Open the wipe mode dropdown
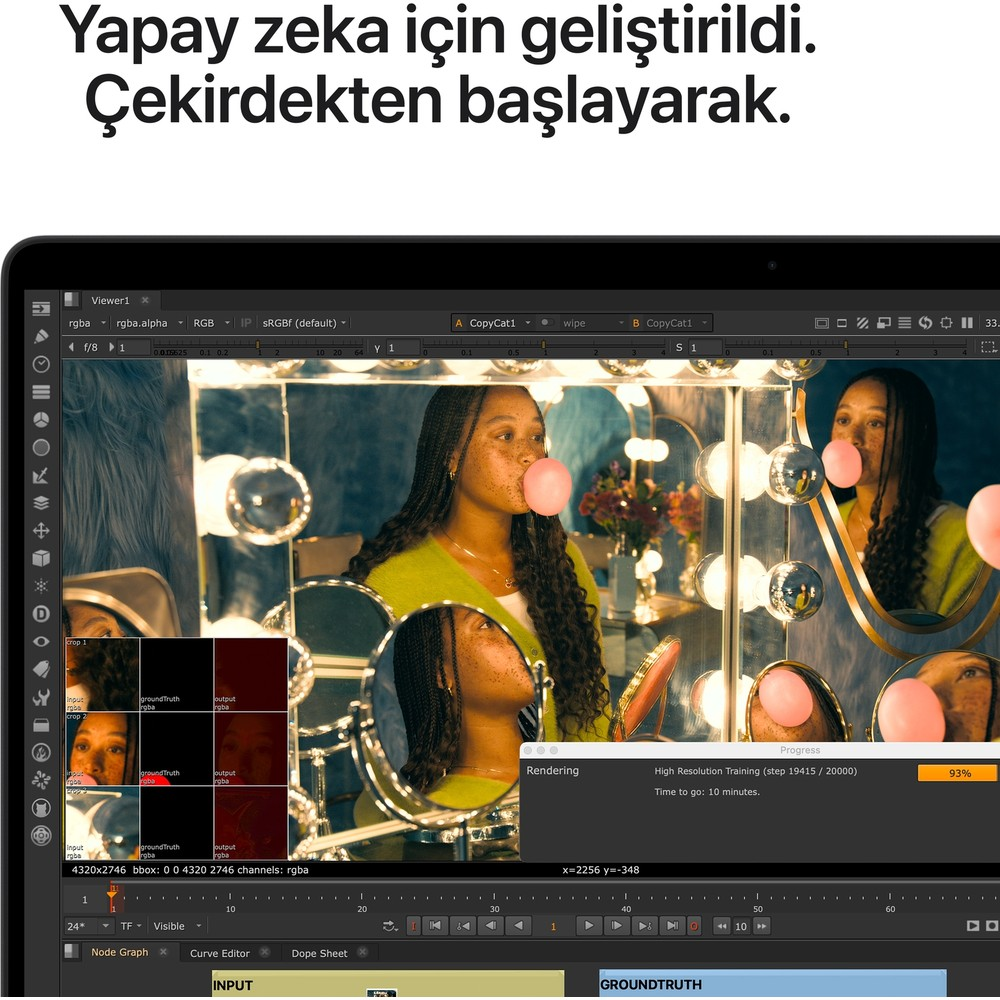 [x=592, y=323]
